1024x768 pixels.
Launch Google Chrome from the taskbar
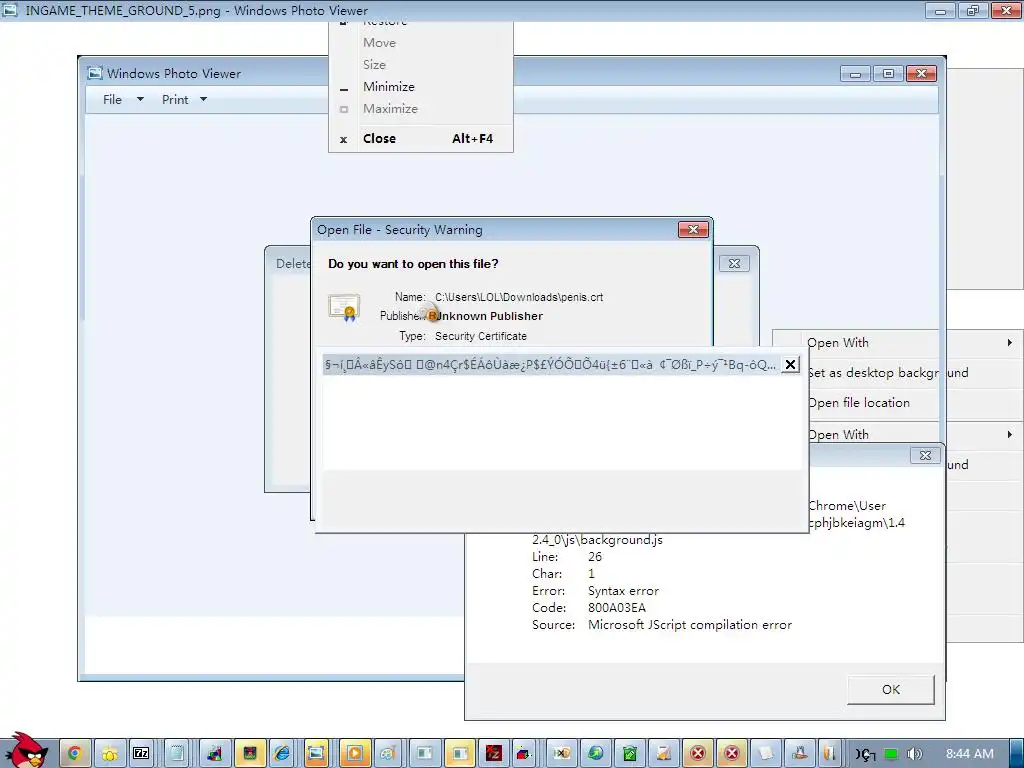click(75, 754)
